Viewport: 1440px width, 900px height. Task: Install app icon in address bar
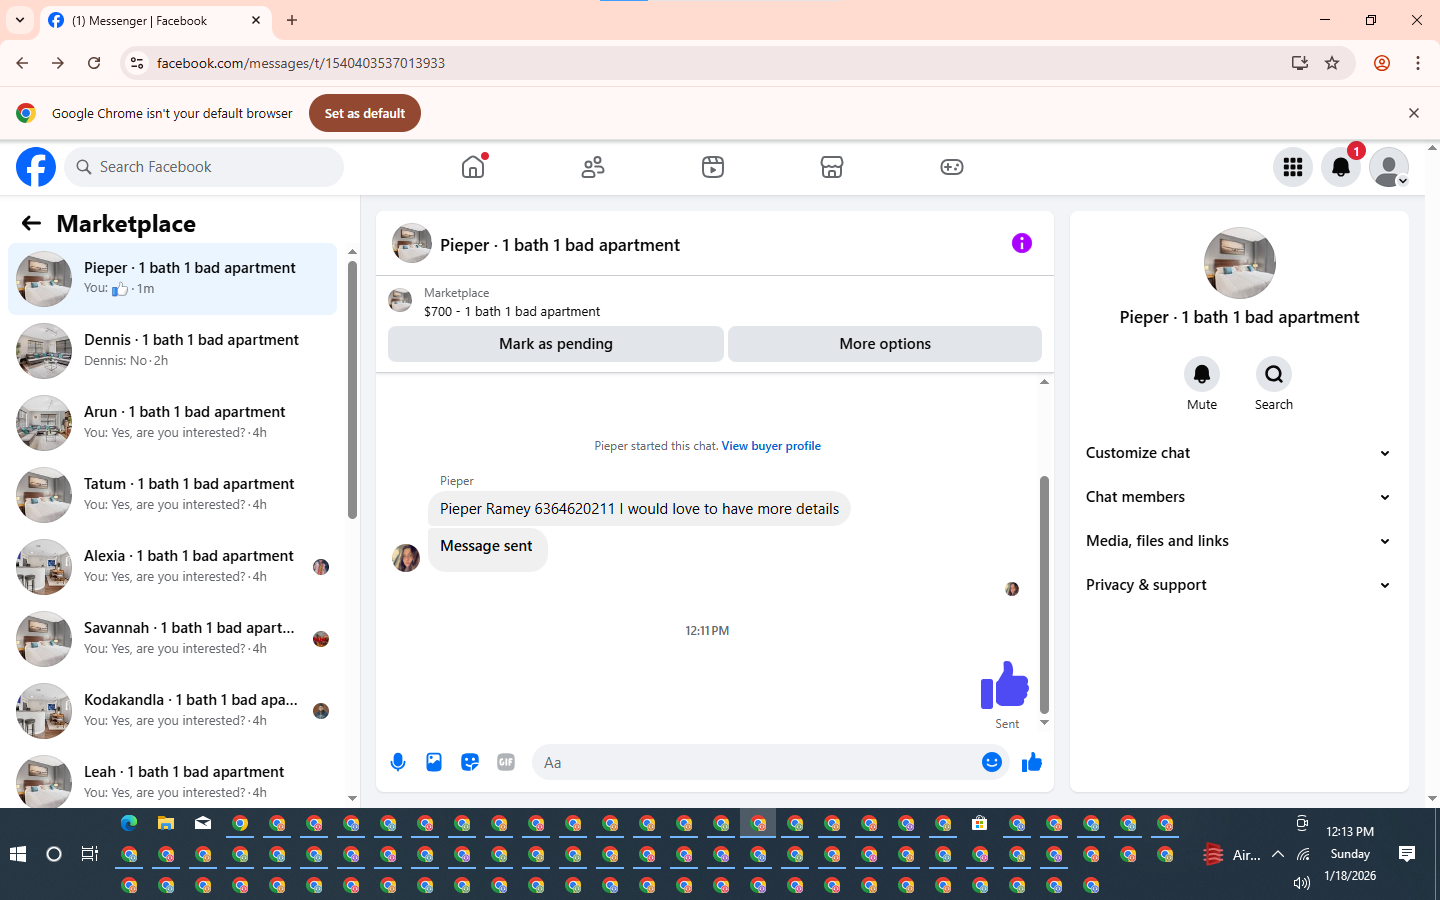pyautogui.click(x=1300, y=63)
